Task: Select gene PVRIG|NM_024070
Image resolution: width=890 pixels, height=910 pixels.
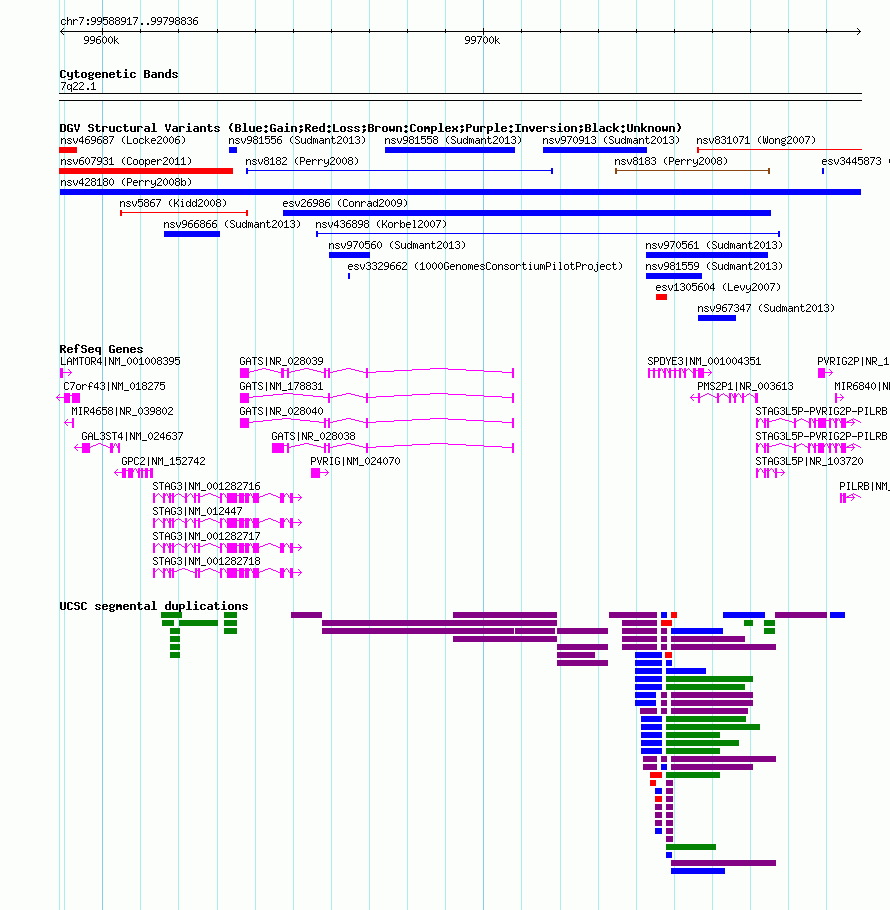Action: coord(355,461)
